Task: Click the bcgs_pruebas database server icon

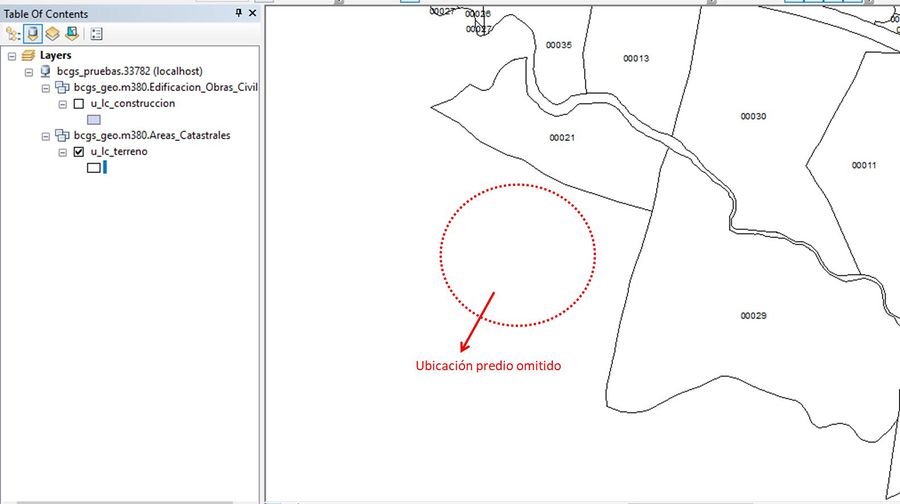Action: [x=45, y=71]
